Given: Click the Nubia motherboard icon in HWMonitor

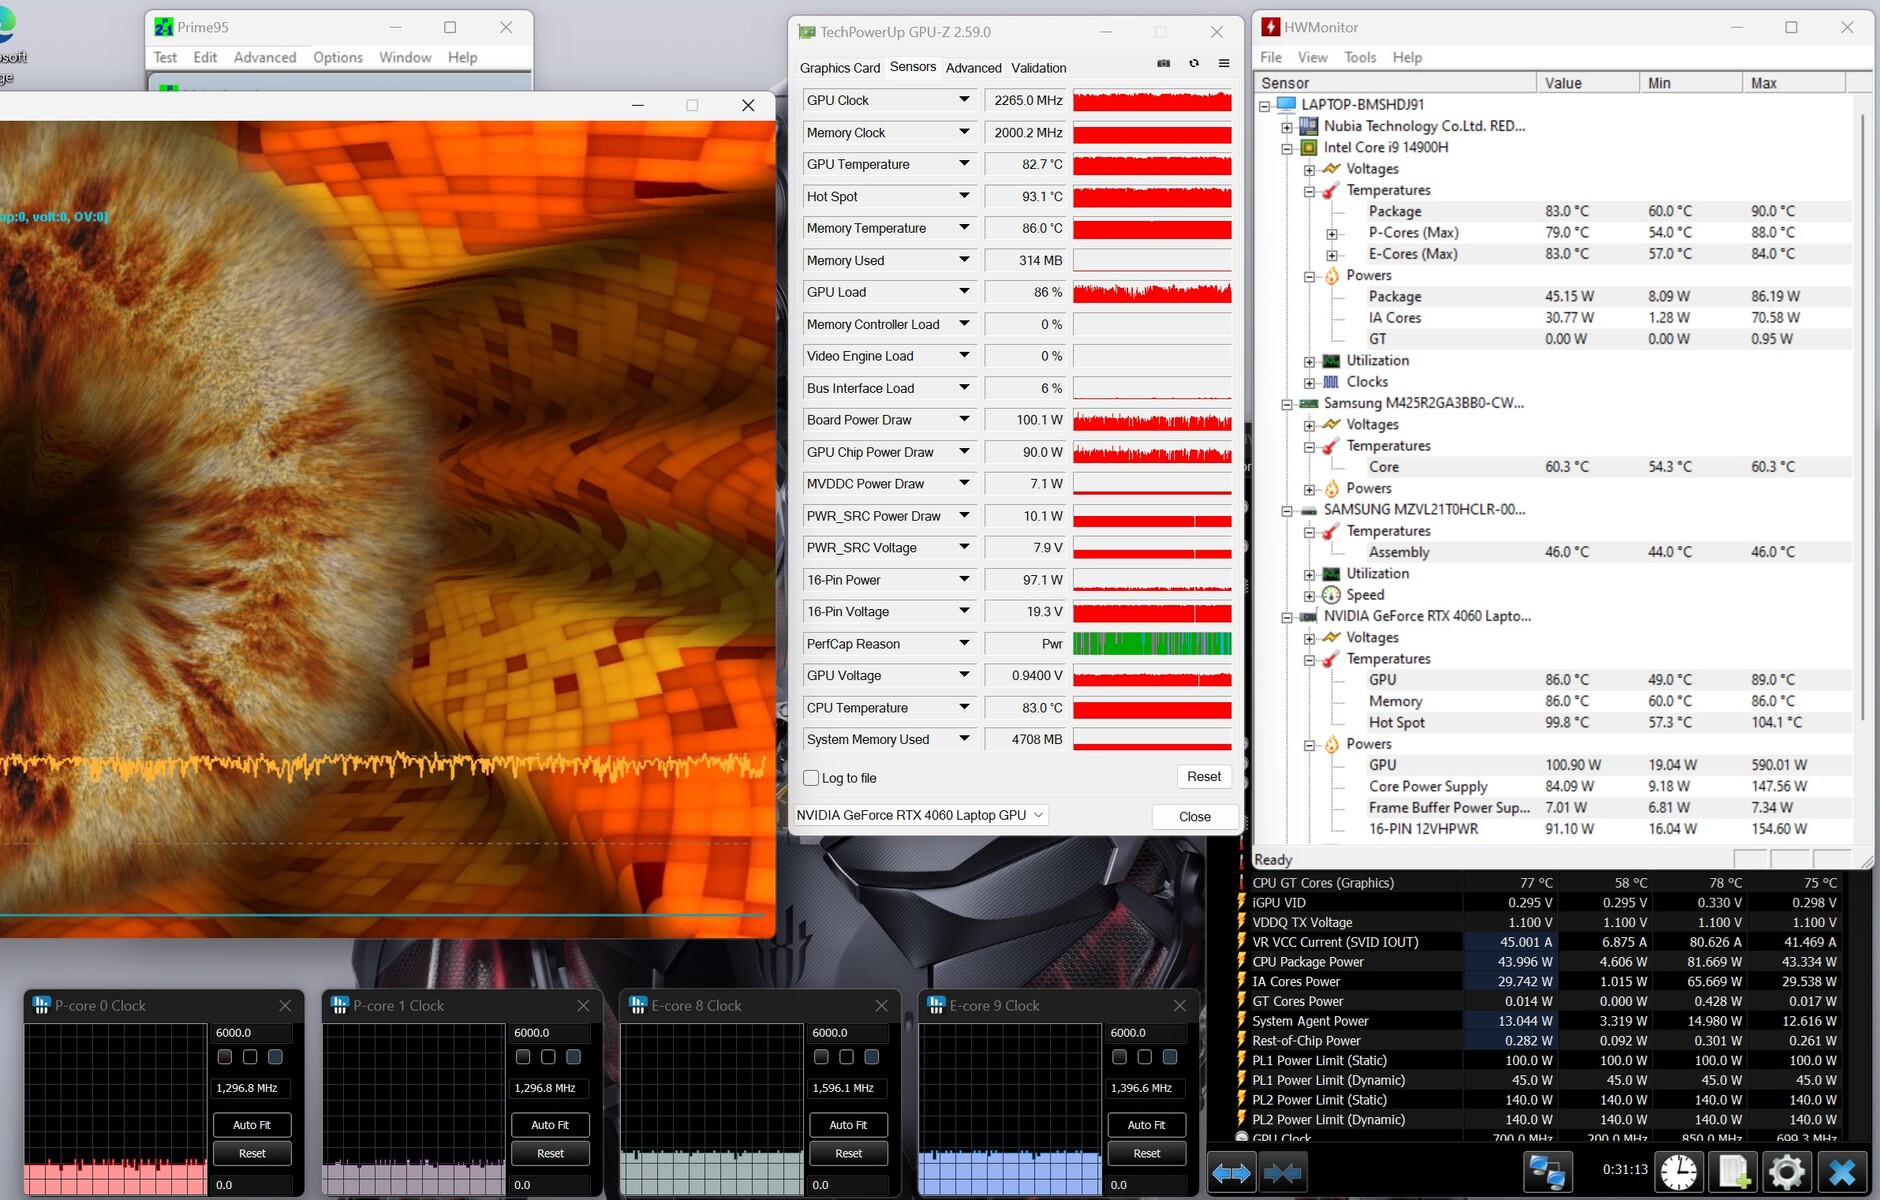Looking at the screenshot, I should 1308,126.
